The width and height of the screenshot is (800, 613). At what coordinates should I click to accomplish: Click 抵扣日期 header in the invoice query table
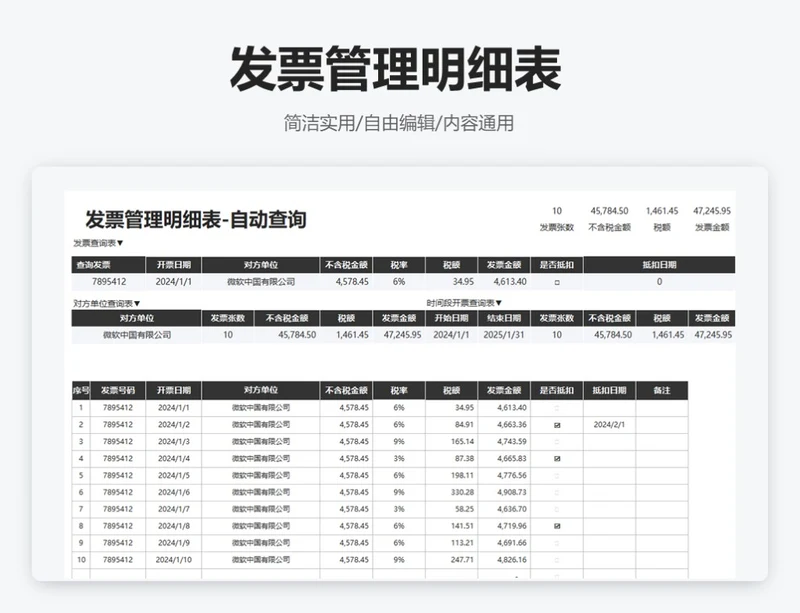pos(659,265)
